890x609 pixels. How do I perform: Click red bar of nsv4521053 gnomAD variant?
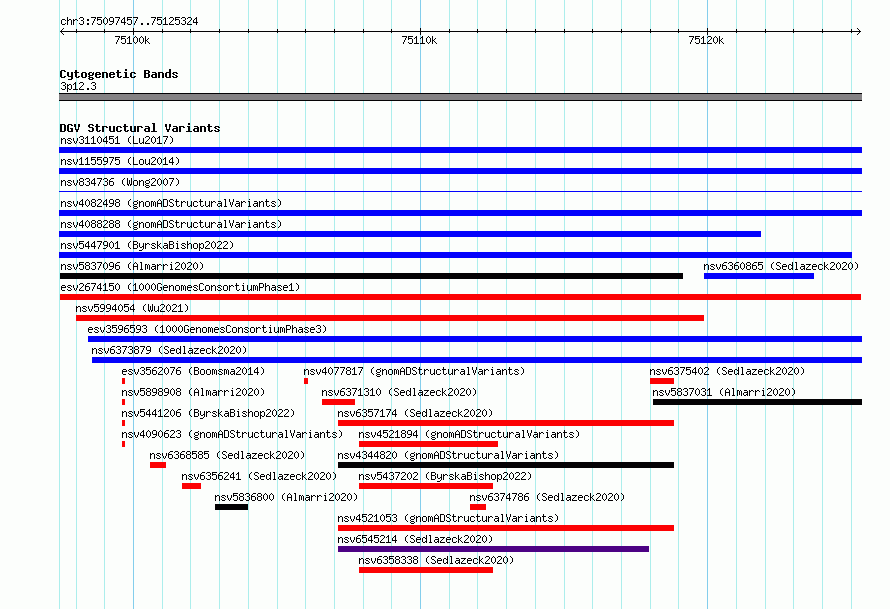[506, 528]
